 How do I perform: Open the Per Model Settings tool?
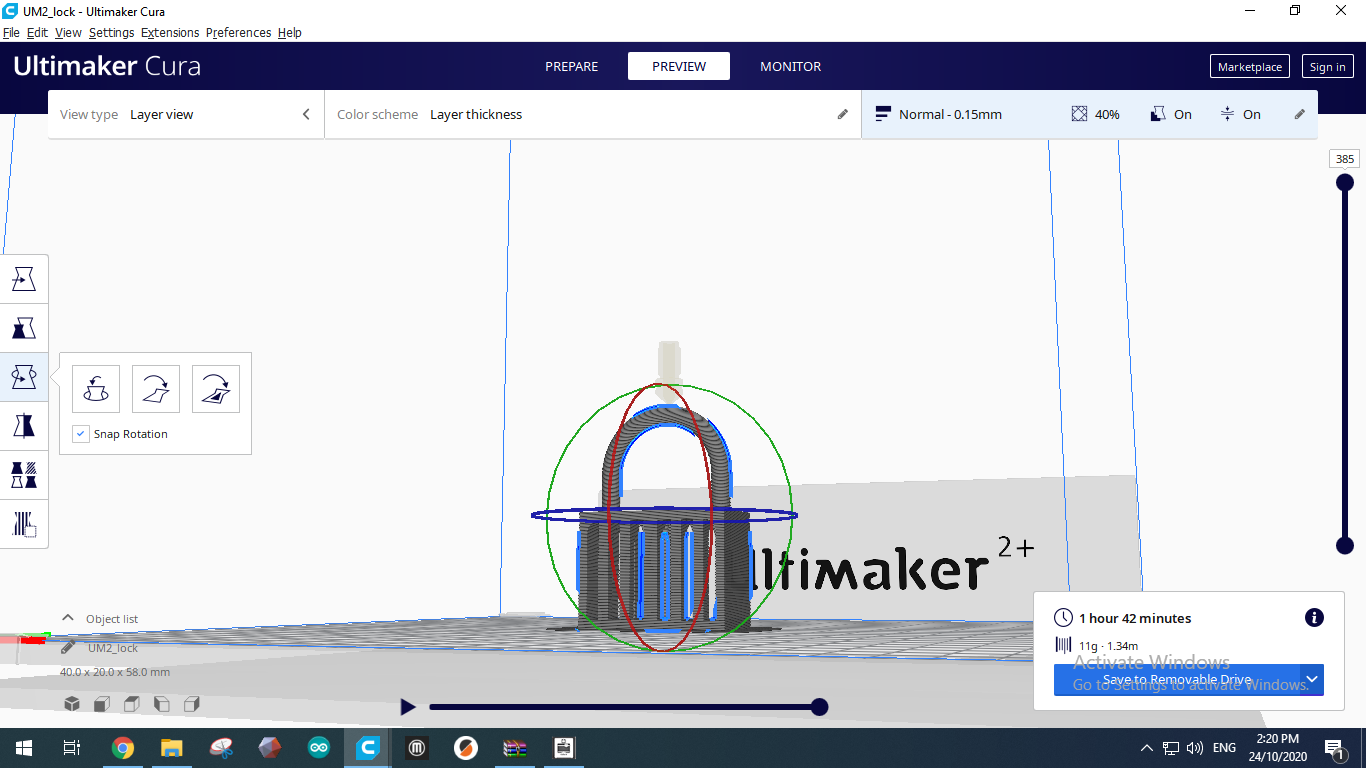point(24,475)
